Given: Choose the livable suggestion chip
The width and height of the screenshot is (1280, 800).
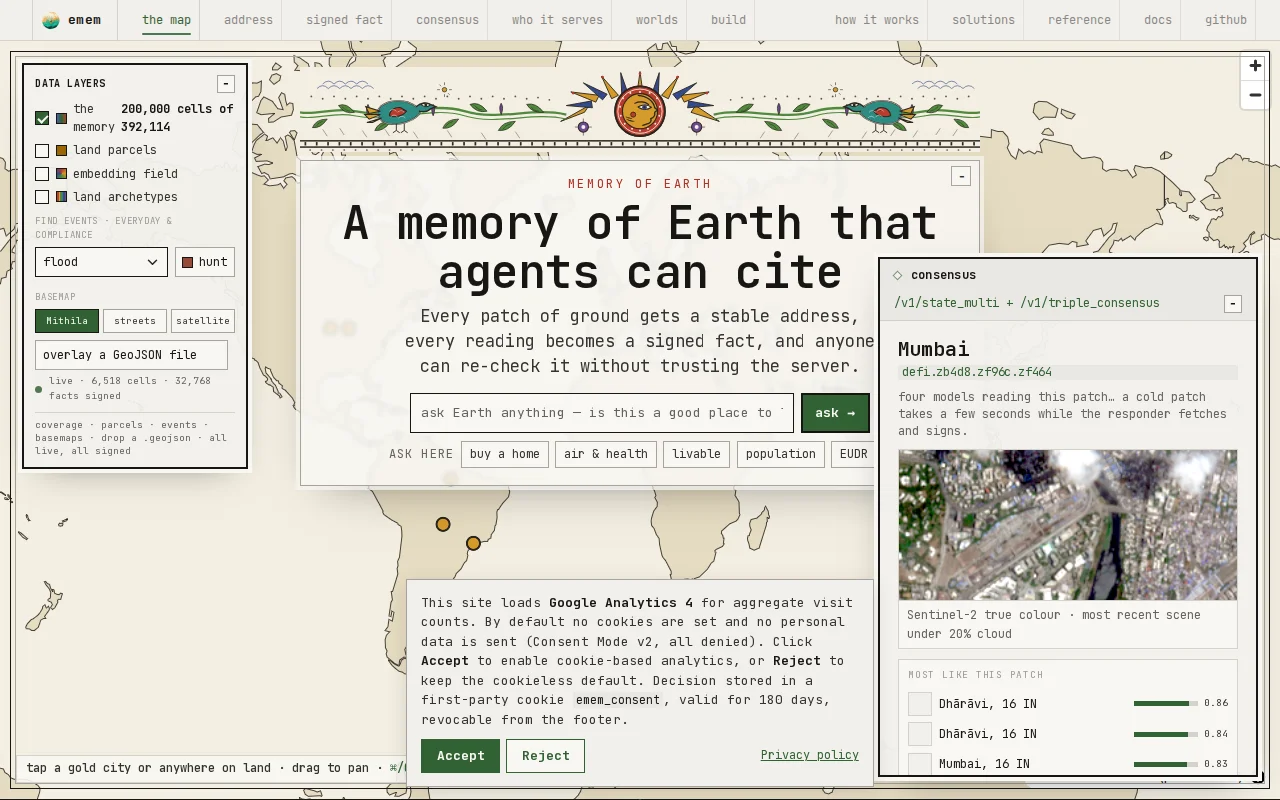Looking at the screenshot, I should (697, 454).
